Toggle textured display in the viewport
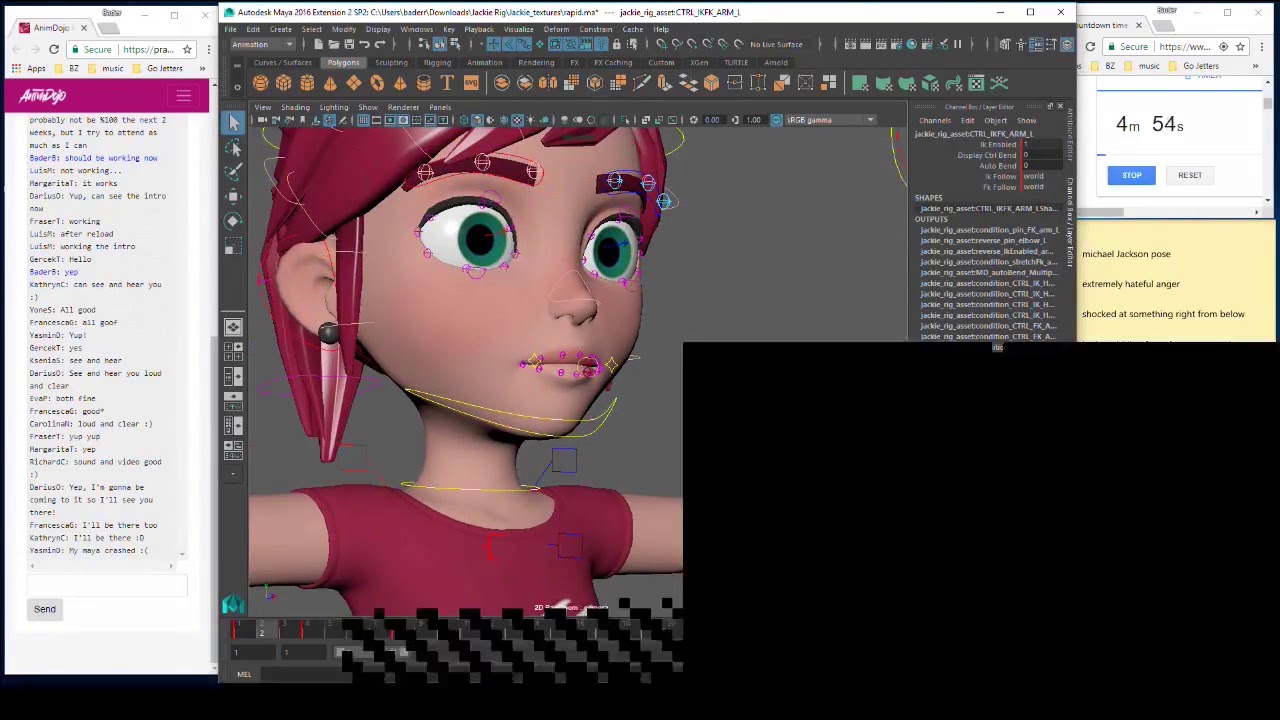The height and width of the screenshot is (720, 1280). click(x=517, y=120)
